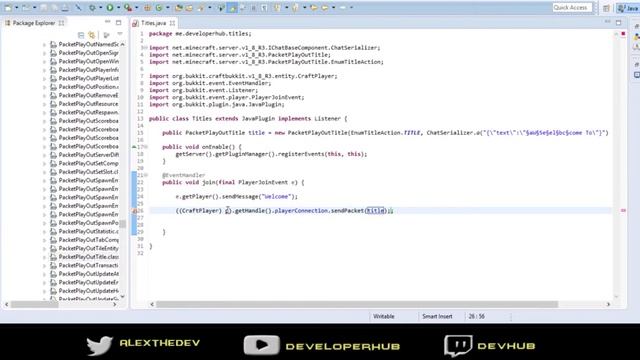Click override marker beside line 17
The image size is (640, 360).
(x=134, y=147)
